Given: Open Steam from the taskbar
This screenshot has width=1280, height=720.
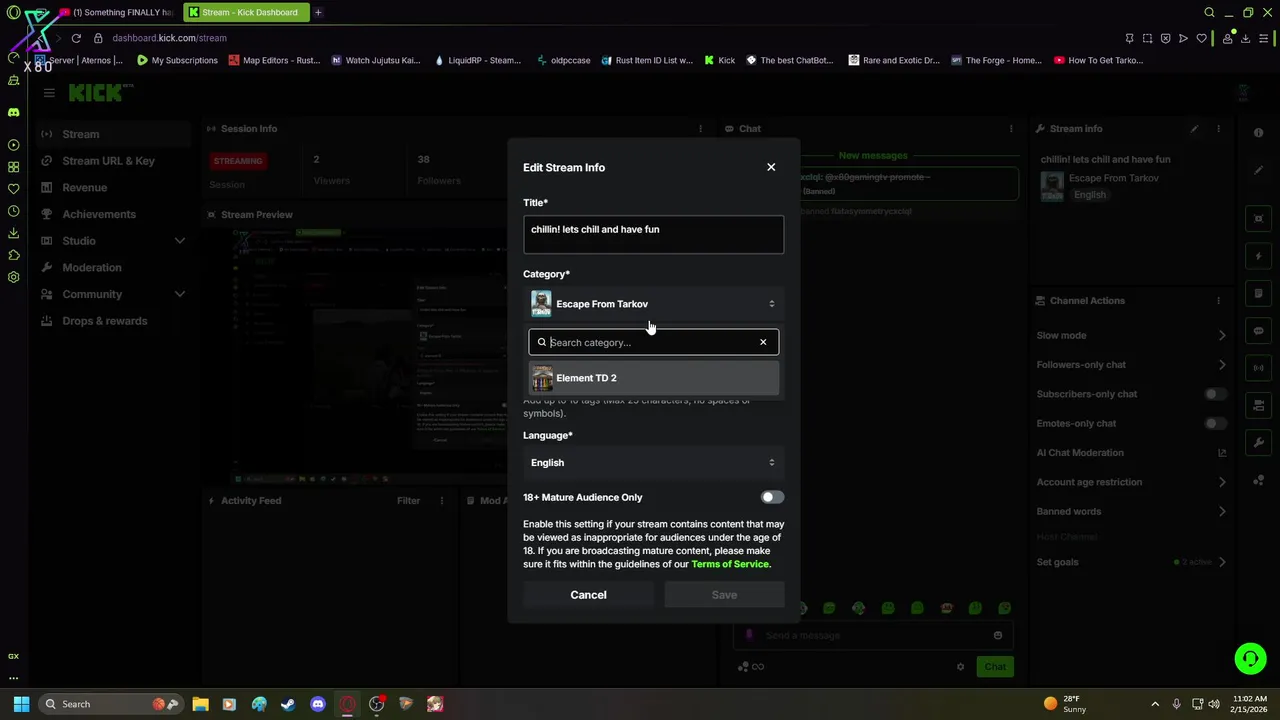Looking at the screenshot, I should pos(288,704).
